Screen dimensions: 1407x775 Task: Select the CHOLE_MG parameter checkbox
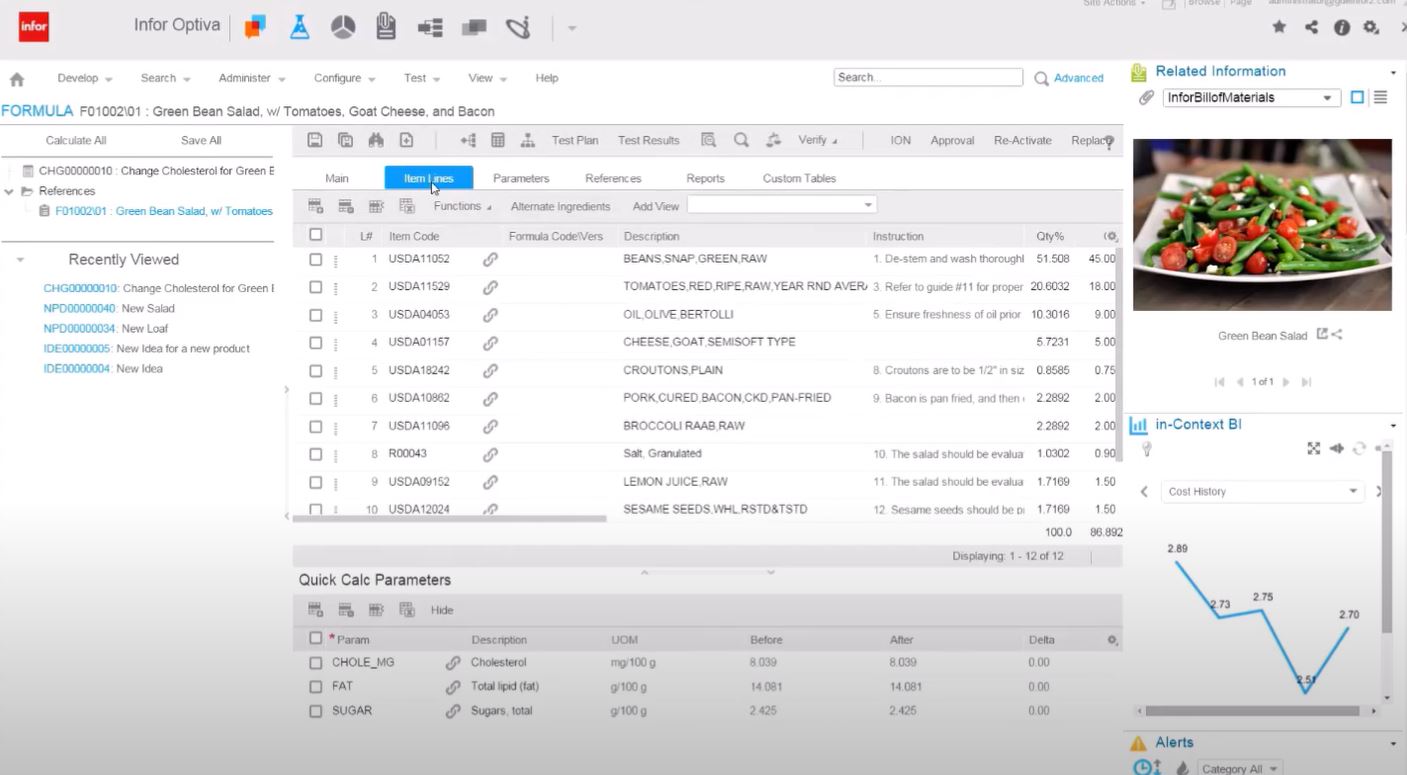[x=315, y=662]
